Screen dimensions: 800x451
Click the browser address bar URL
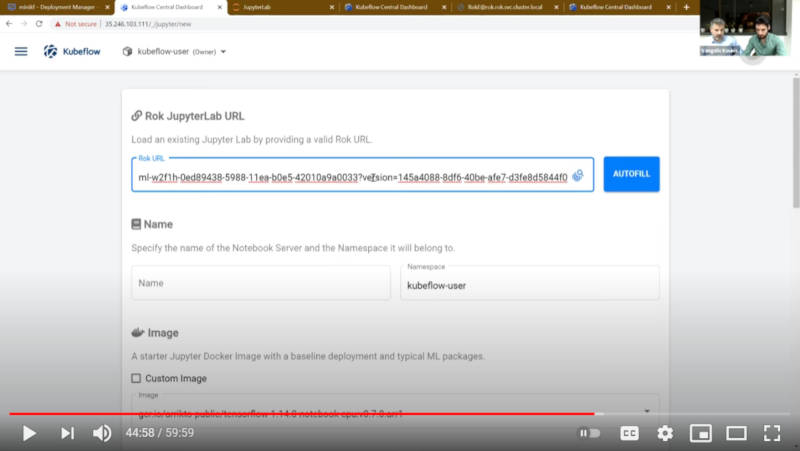pyautogui.click(x=148, y=24)
